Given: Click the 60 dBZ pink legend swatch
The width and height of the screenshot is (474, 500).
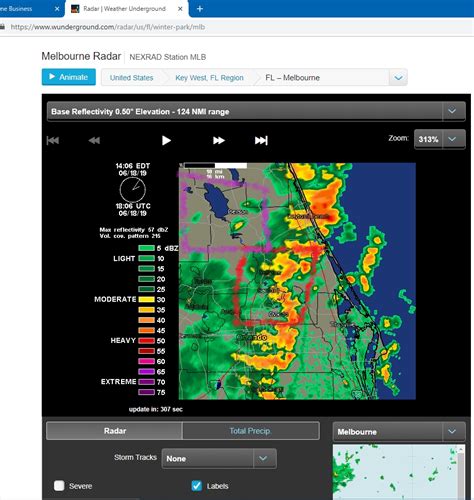Looking at the screenshot, I should pos(146,361).
